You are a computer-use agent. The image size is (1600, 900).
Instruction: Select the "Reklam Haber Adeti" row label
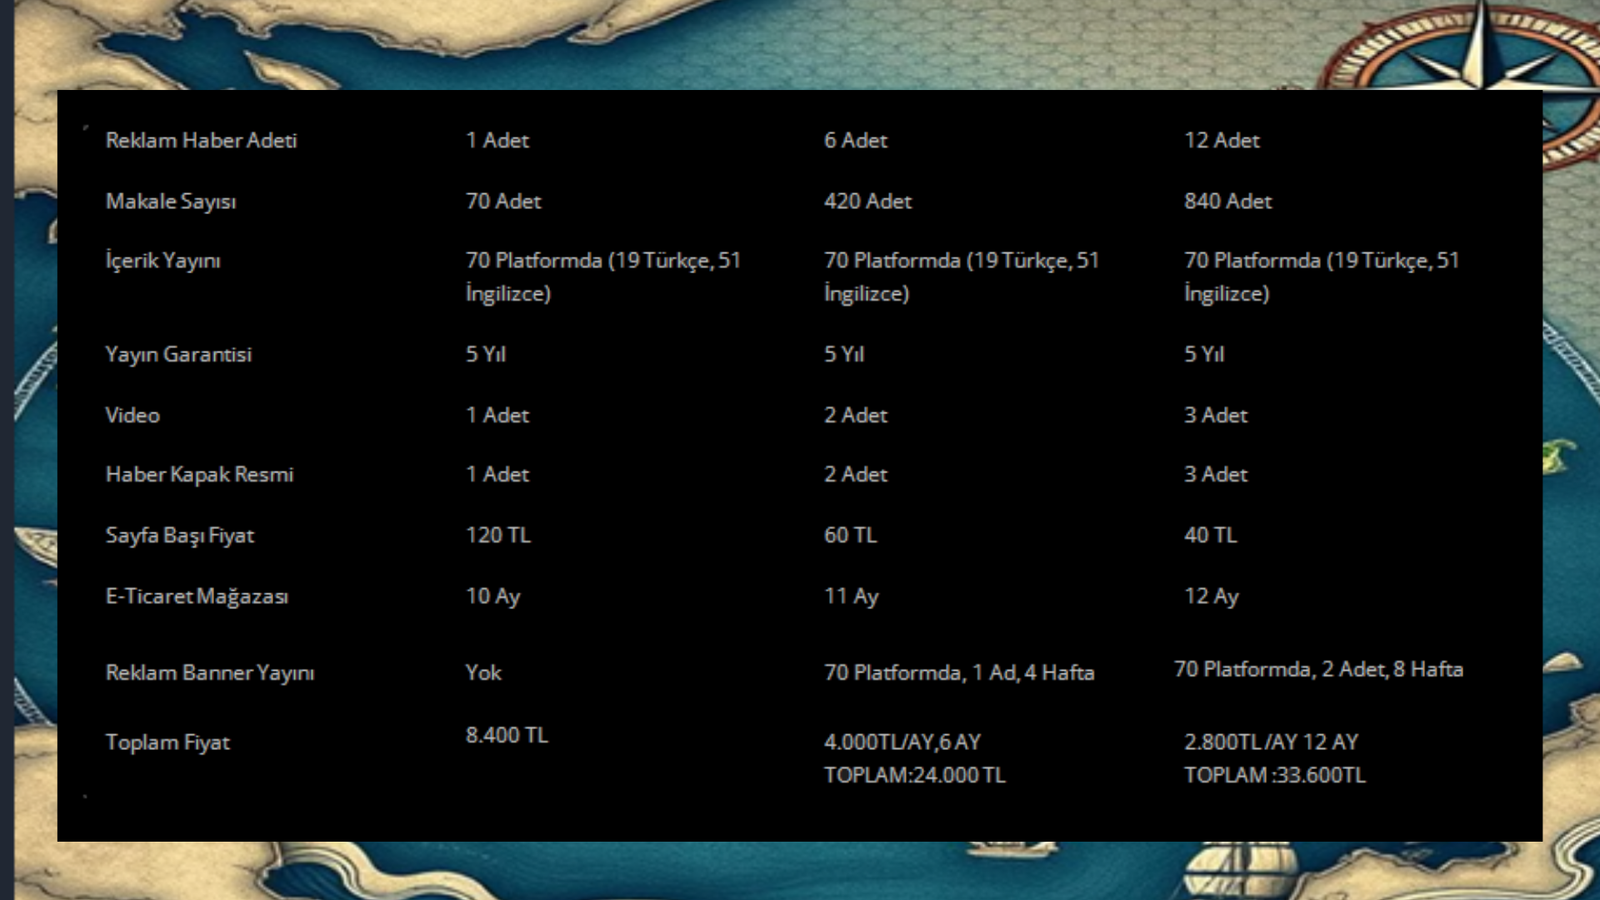click(201, 140)
